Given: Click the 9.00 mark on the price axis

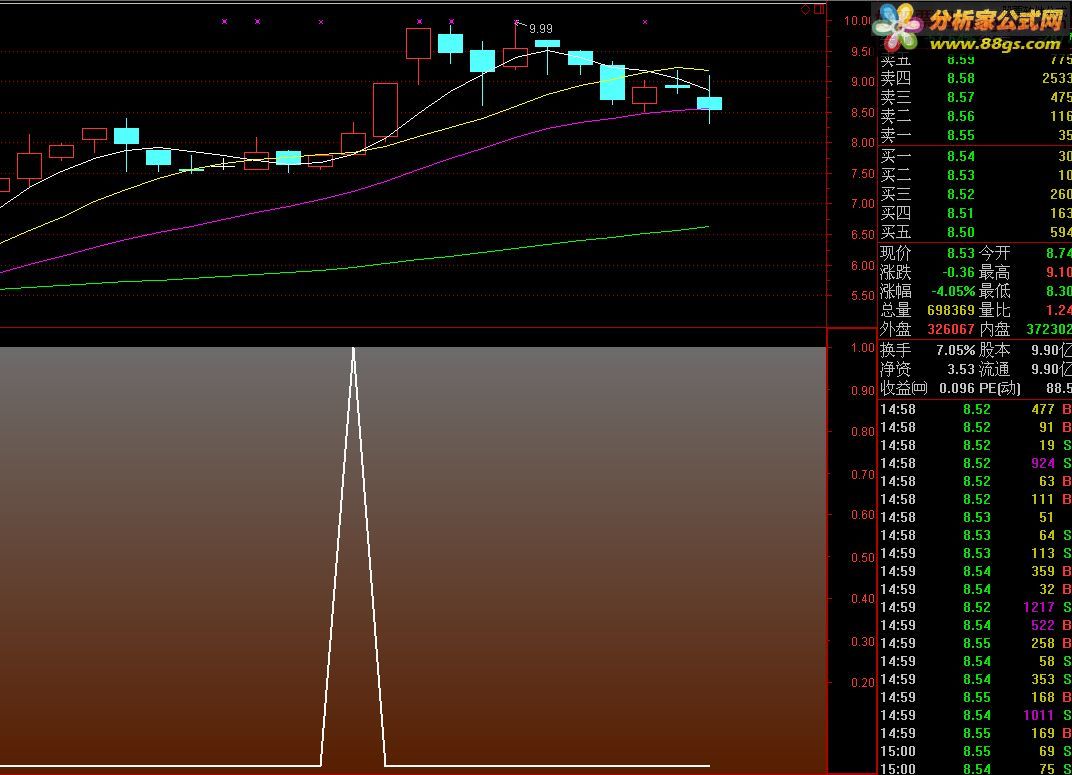Looking at the screenshot, I should [862, 81].
